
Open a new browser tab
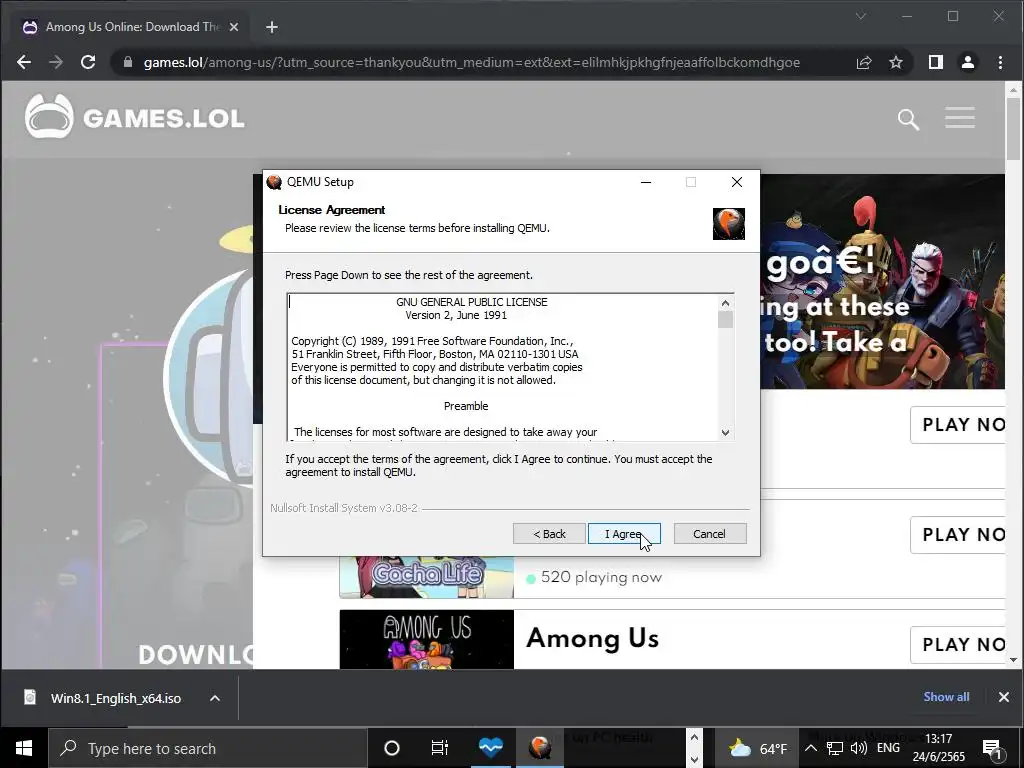coord(272,27)
